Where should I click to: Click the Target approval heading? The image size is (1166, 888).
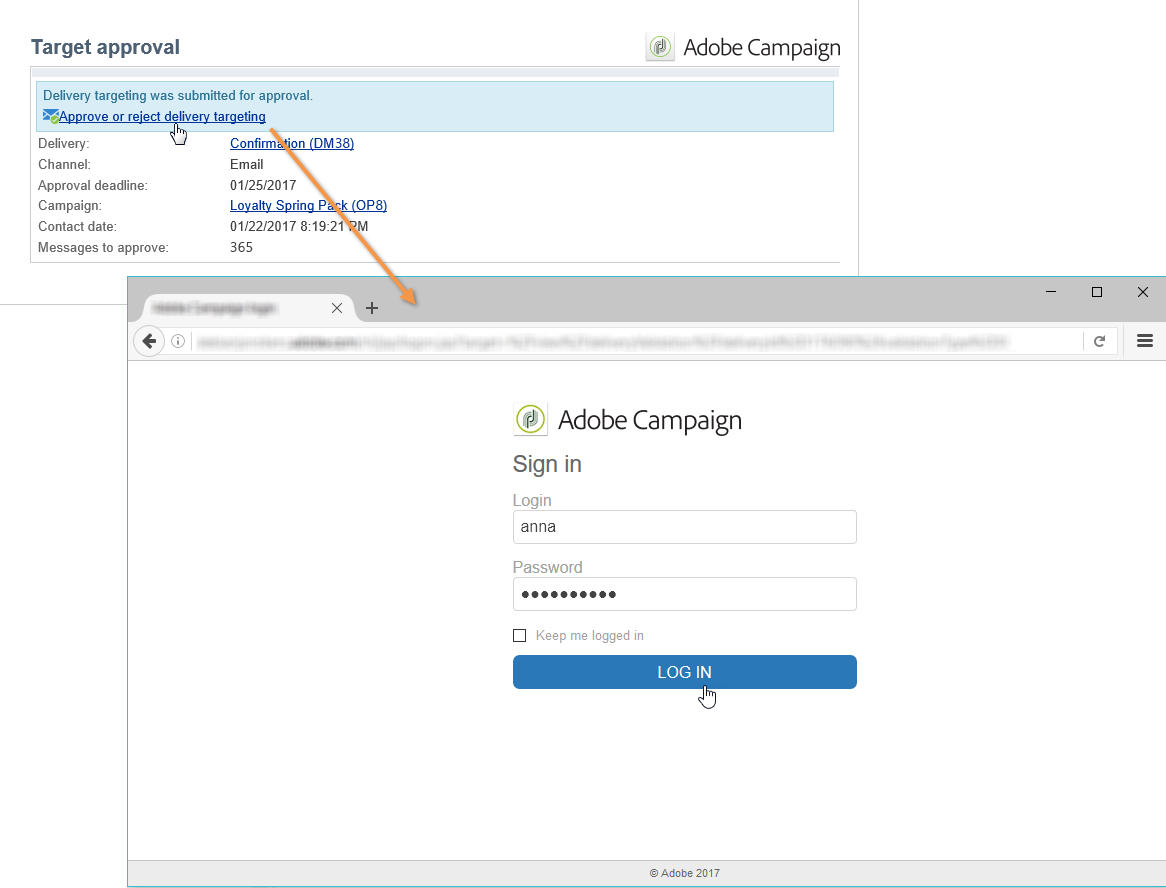[105, 47]
